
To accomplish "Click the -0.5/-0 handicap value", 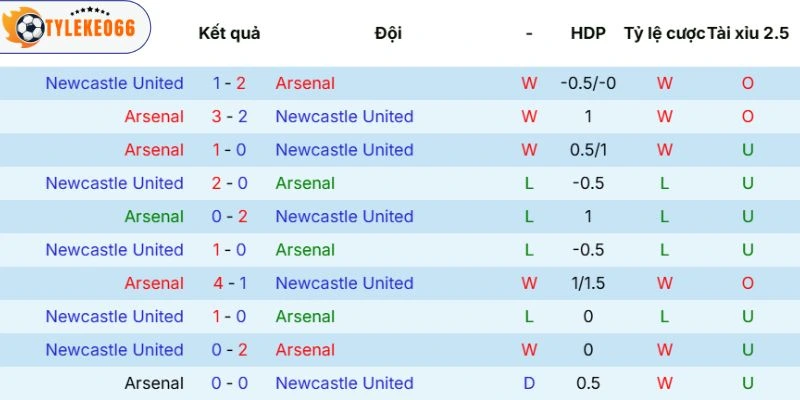I will point(588,83).
